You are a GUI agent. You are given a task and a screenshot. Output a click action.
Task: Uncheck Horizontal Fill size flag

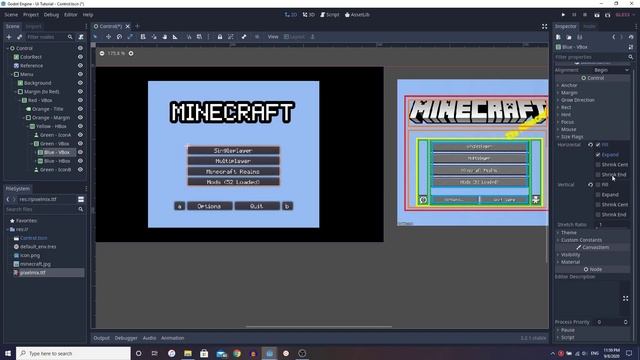(598, 145)
